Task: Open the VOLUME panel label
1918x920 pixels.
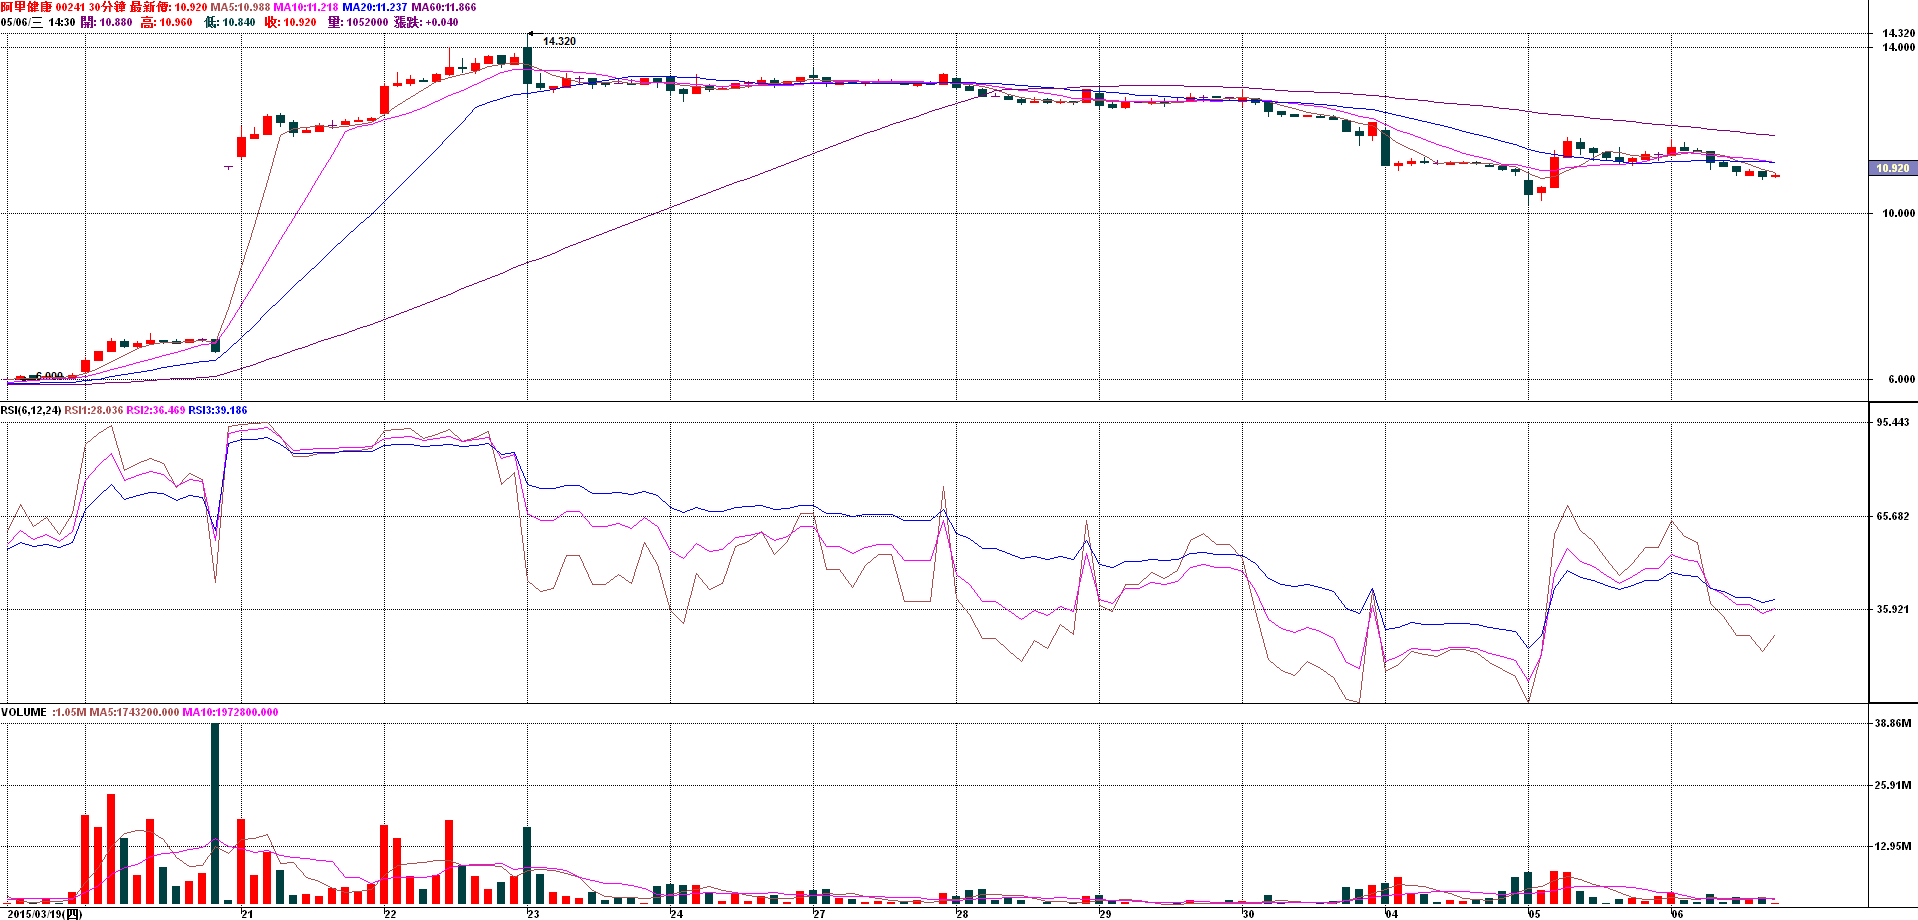Action: tap(24, 712)
